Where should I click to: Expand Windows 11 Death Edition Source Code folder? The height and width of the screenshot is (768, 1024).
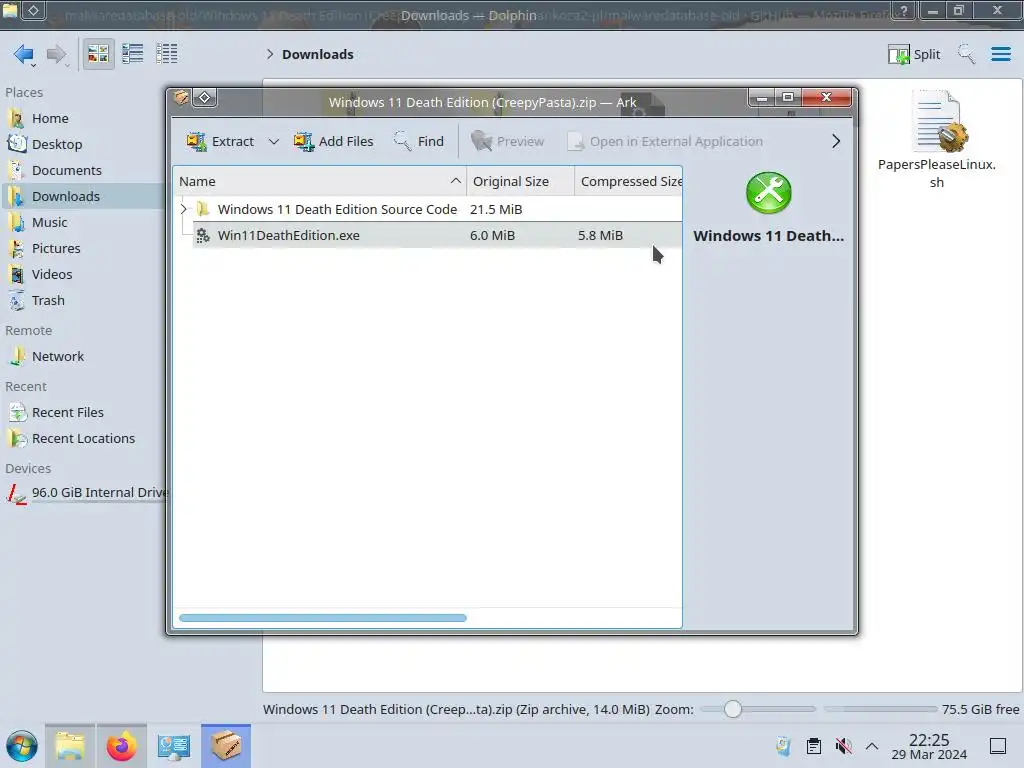coord(184,209)
